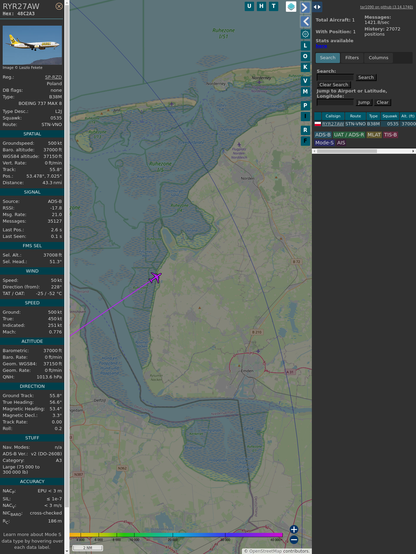Zoom in using the plus button
This screenshot has height=554, width=416.
[x=294, y=529]
